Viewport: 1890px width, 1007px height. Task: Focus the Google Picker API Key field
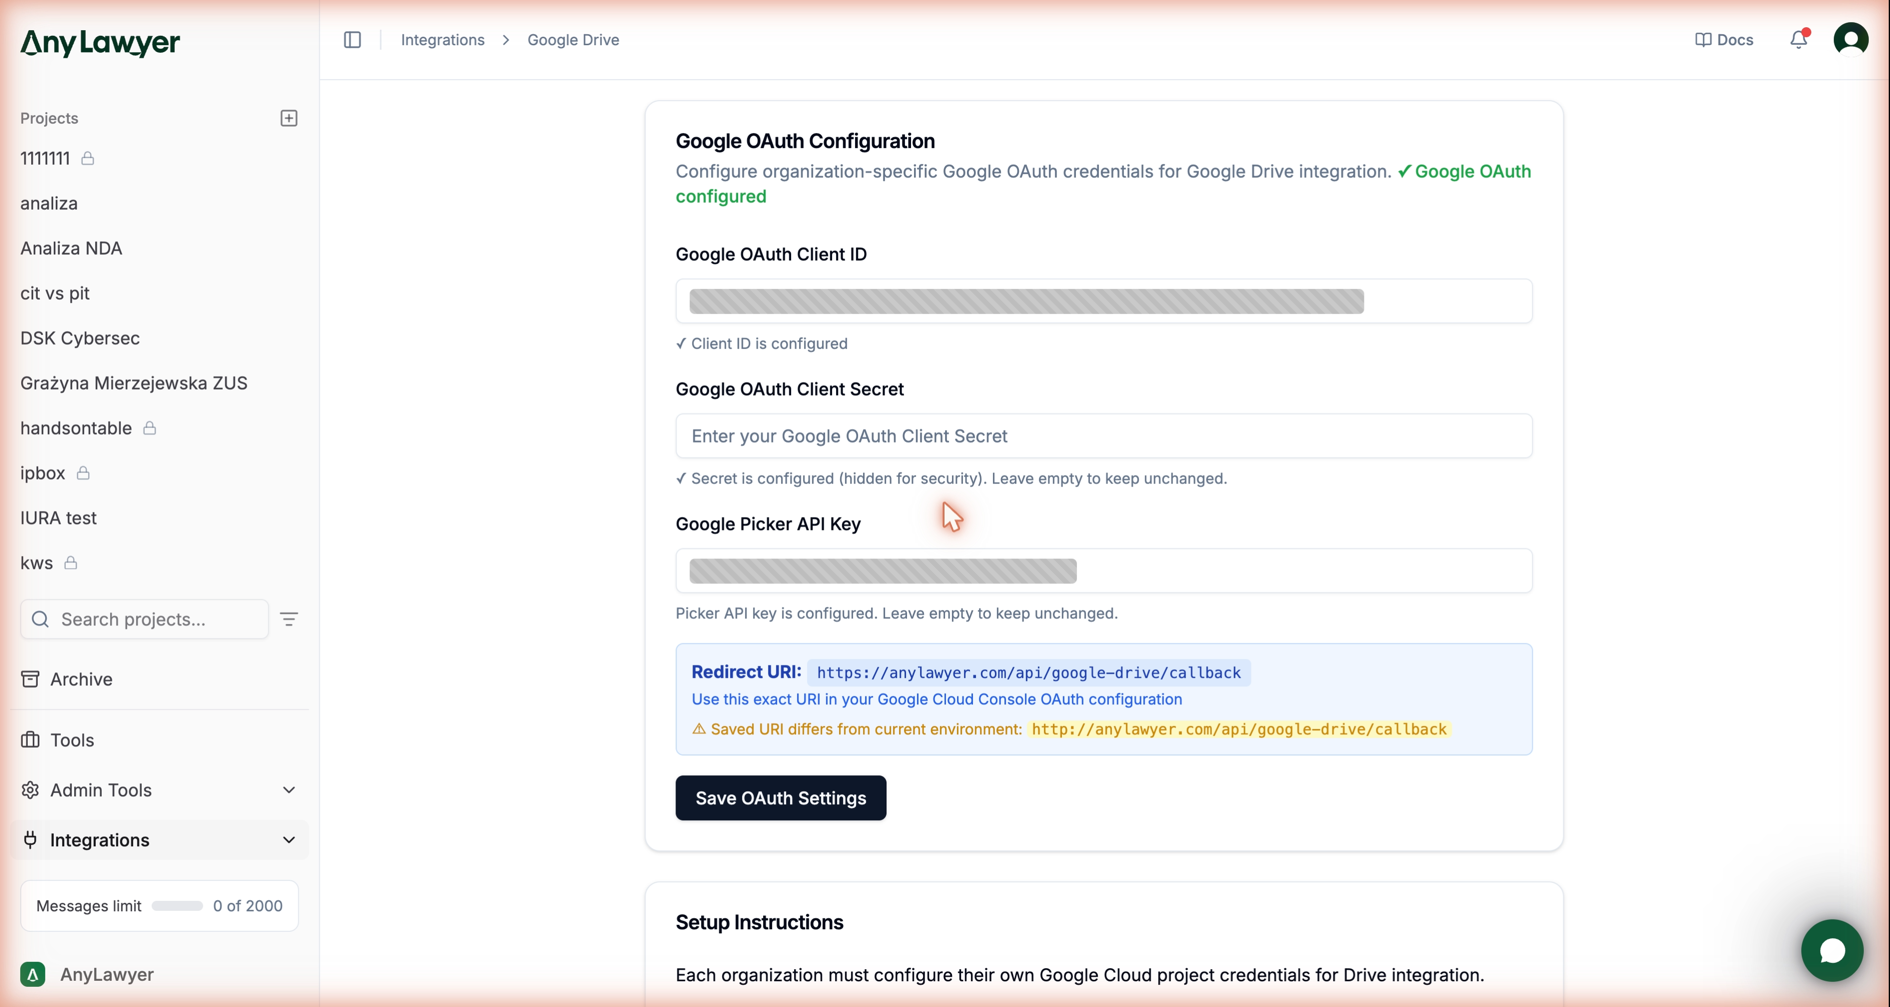click(x=1103, y=571)
